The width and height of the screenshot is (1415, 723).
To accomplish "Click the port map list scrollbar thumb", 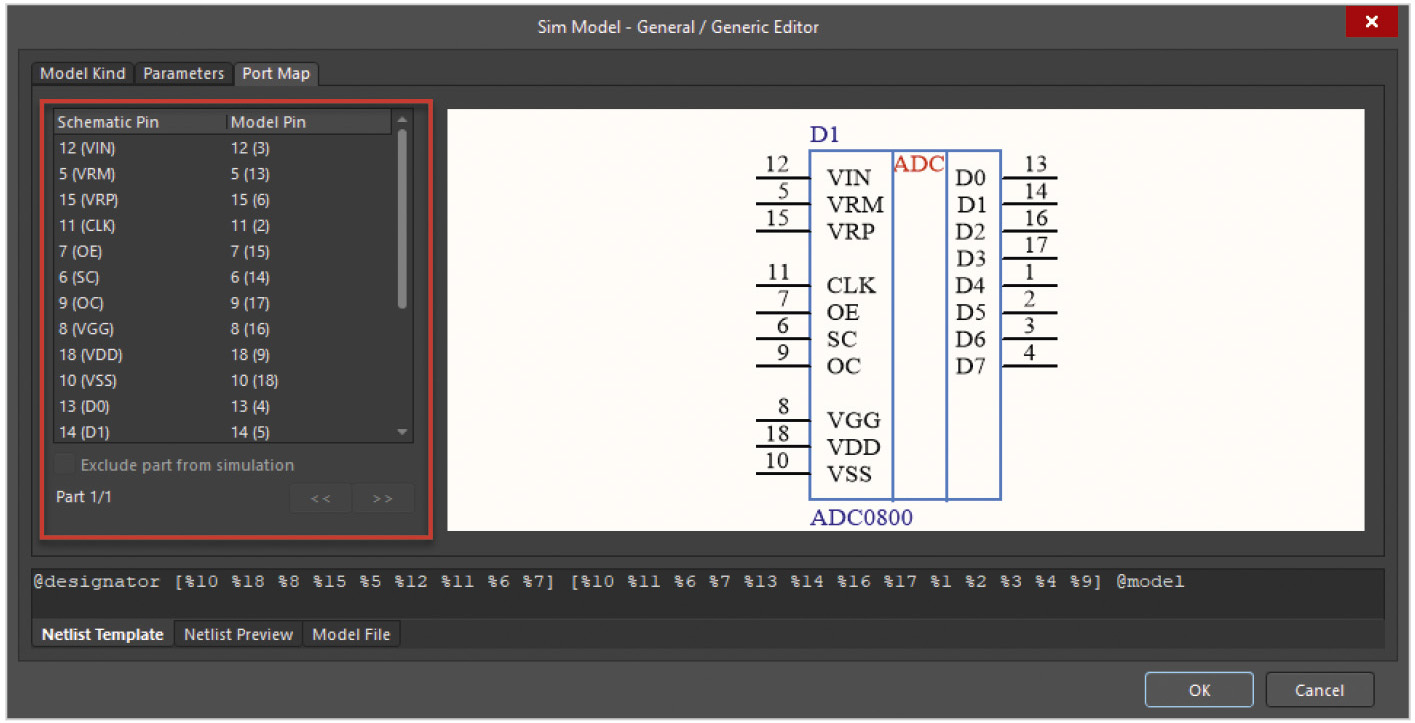I will coord(402,218).
